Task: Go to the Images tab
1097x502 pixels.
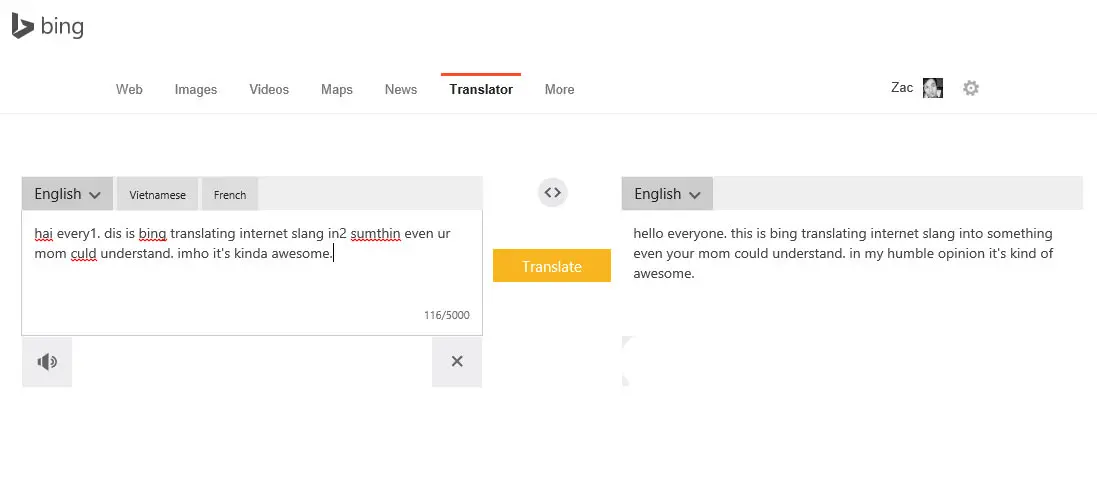Action: (x=196, y=89)
